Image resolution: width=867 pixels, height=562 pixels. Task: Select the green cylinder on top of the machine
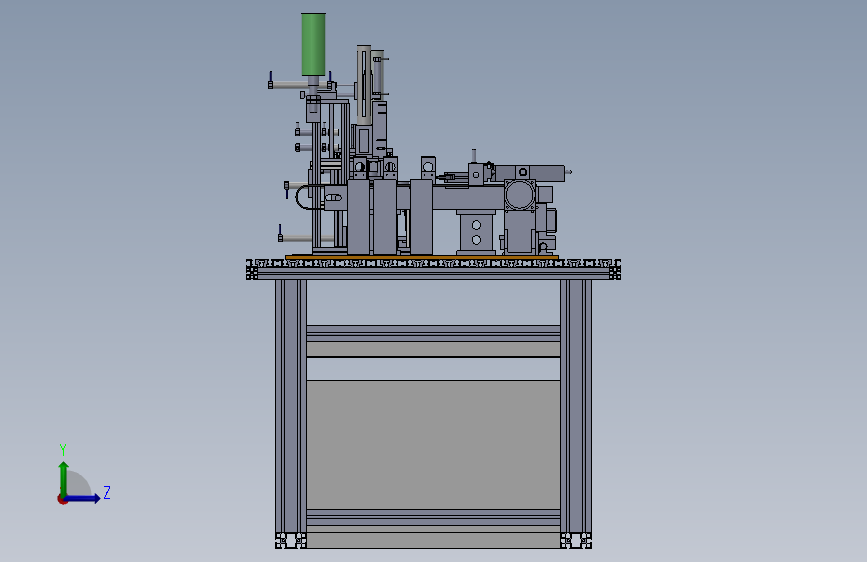pyautogui.click(x=314, y=44)
